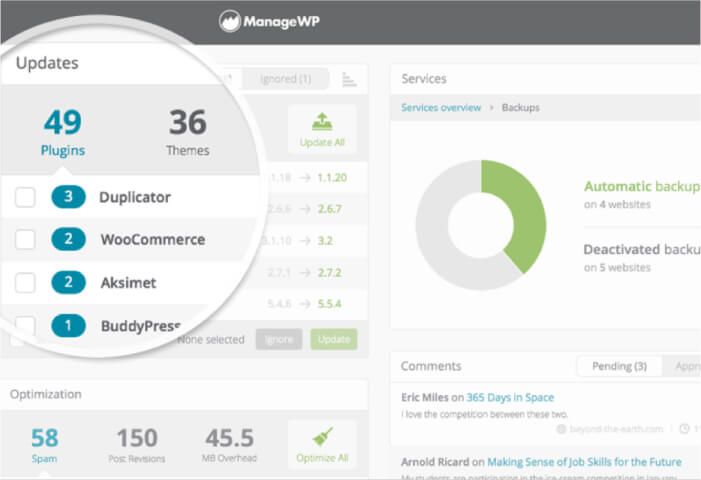The width and height of the screenshot is (701, 480).
Task: Click the BuddyPress count badge 1
Action: [x=68, y=325]
